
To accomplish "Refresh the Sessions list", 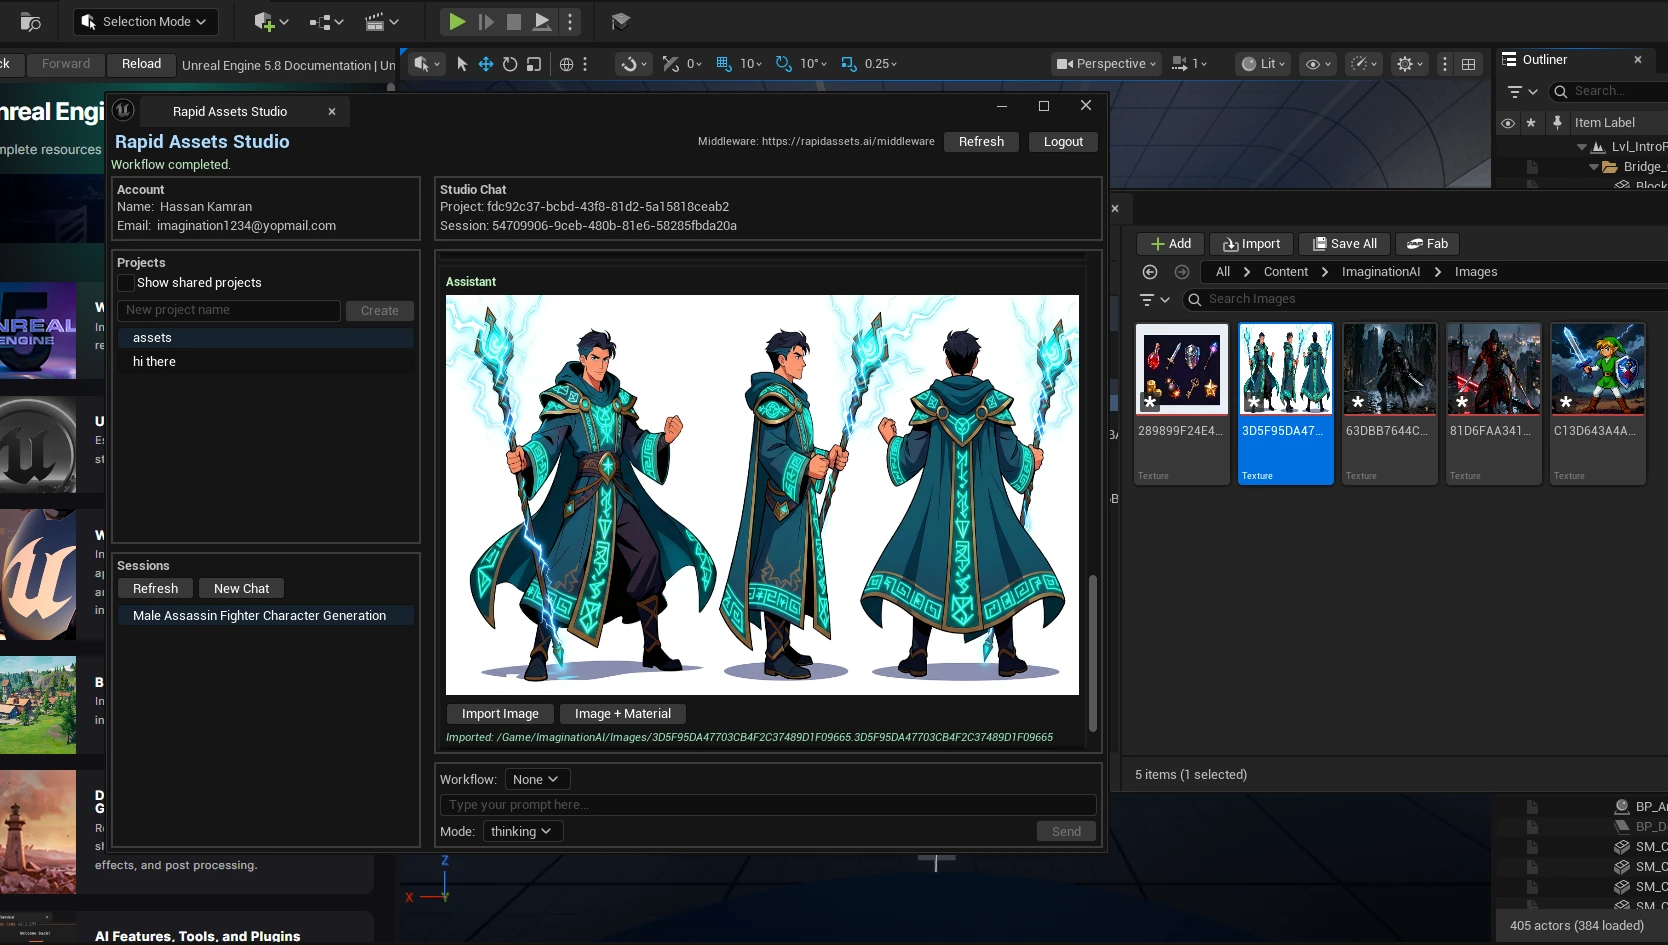I will point(155,589).
